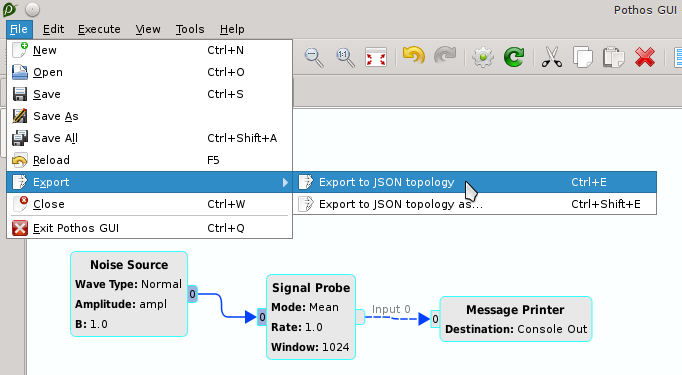The image size is (682, 375).
Task: Click Export to JSON topology
Action: tap(475, 182)
